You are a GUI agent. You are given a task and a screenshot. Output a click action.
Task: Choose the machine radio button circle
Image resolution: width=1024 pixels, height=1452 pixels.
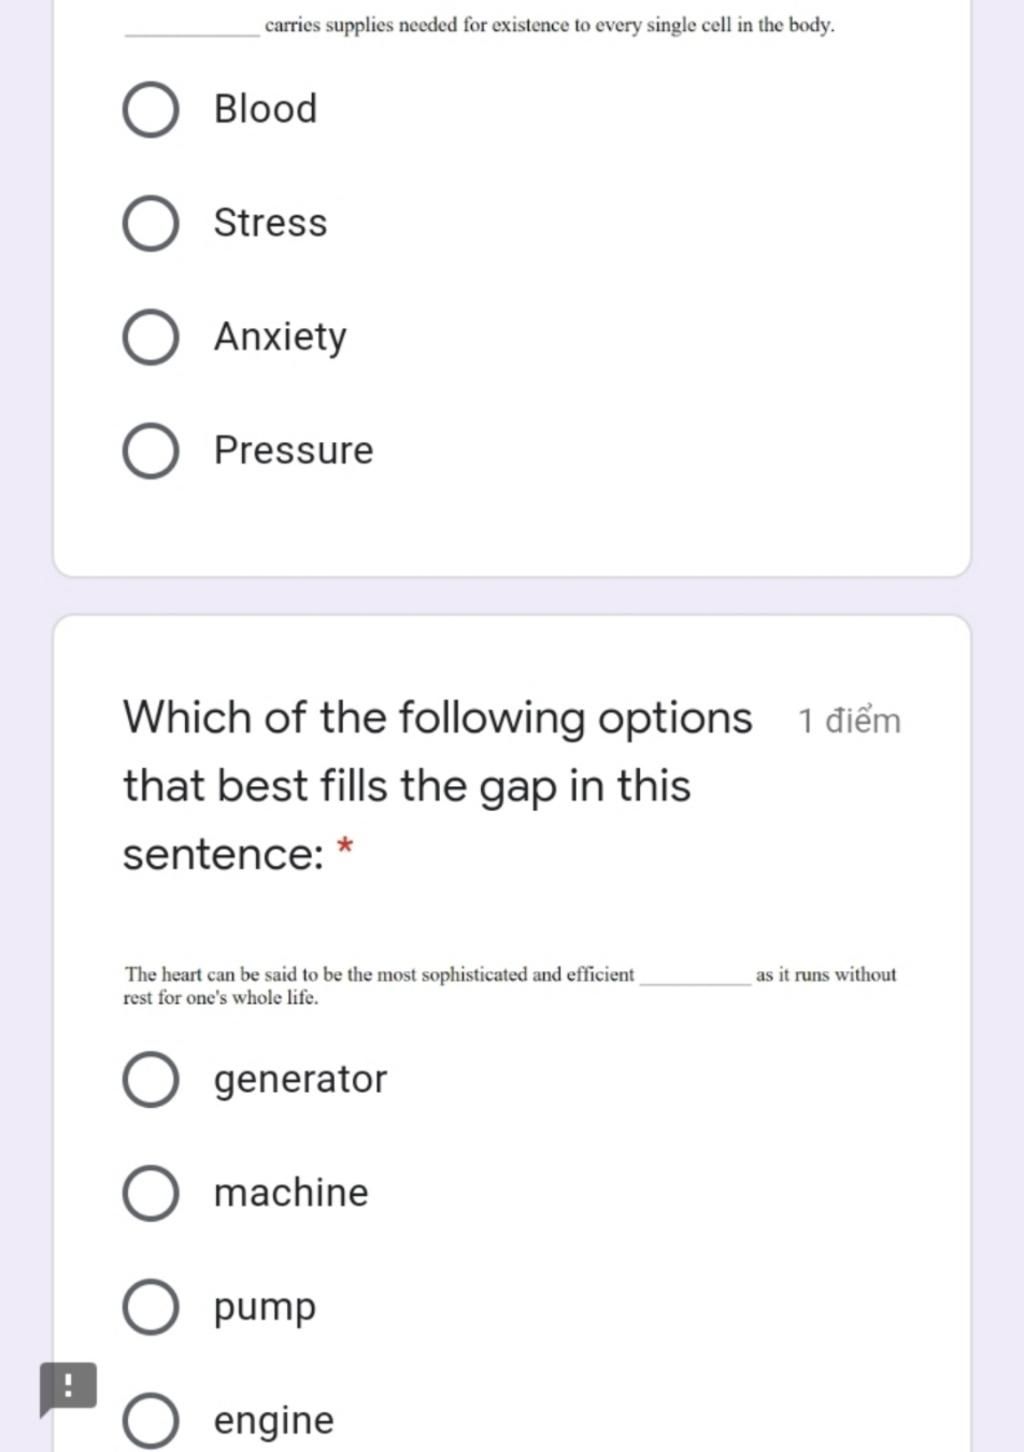click(x=151, y=1193)
